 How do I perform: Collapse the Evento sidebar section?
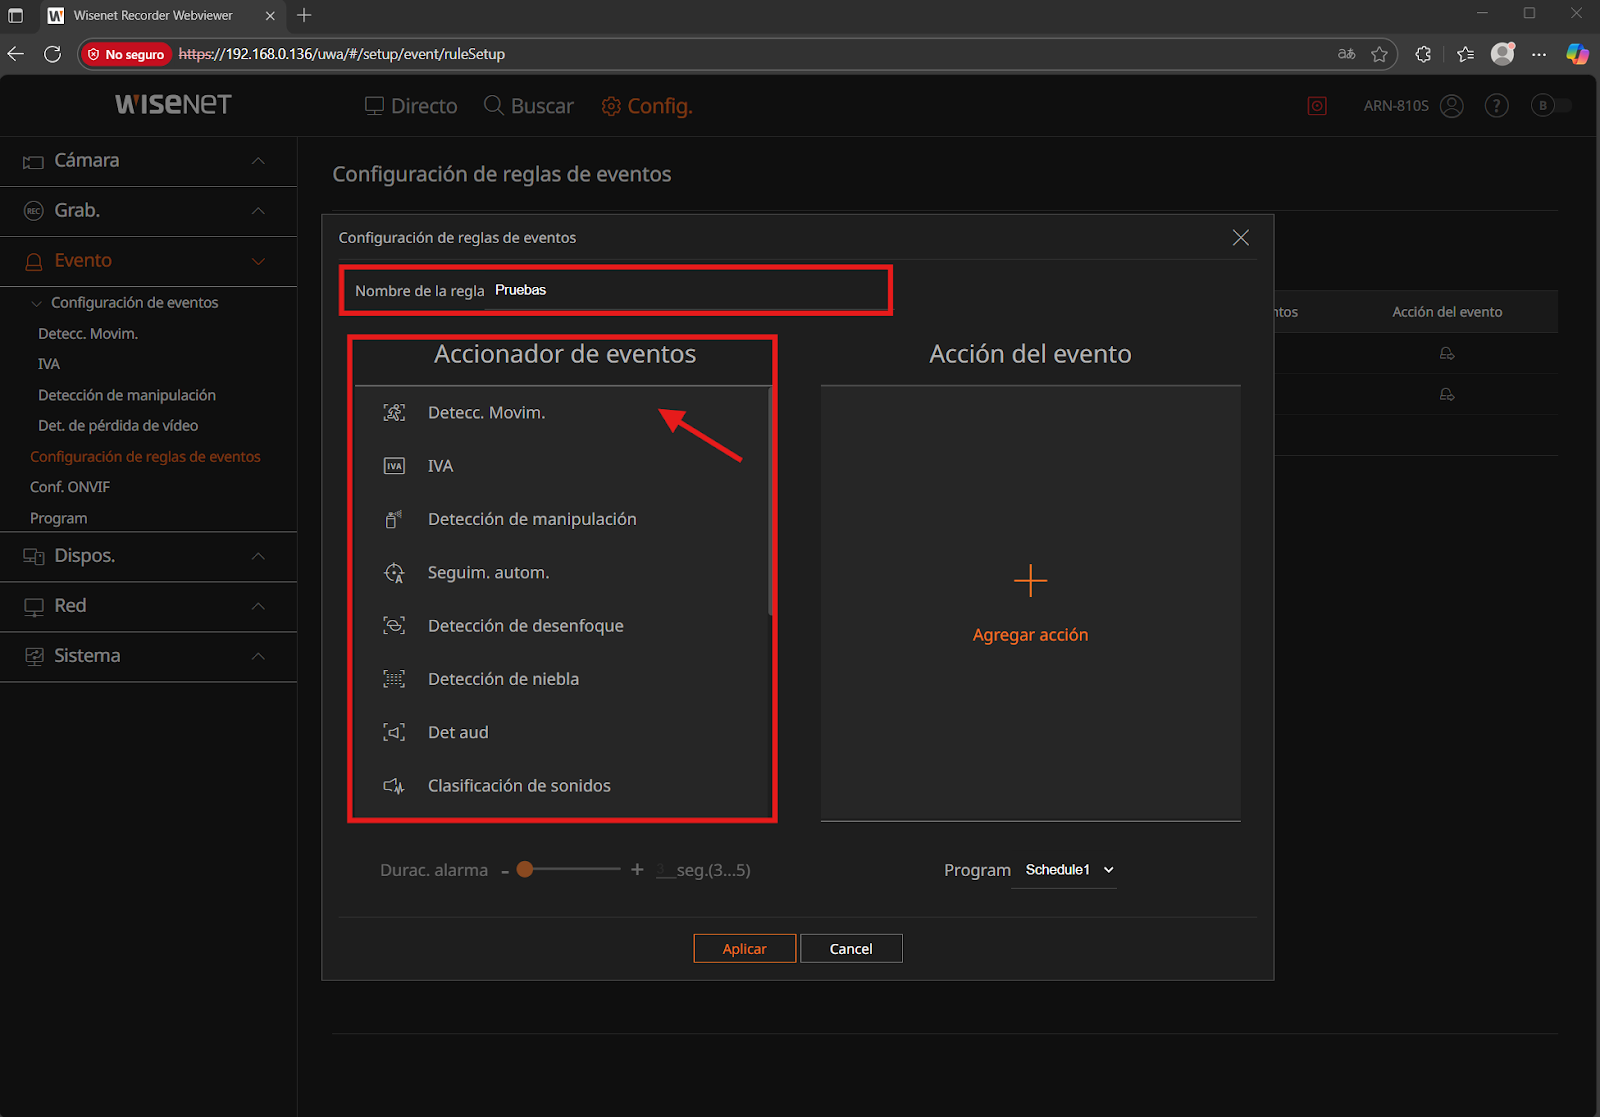(x=148, y=261)
